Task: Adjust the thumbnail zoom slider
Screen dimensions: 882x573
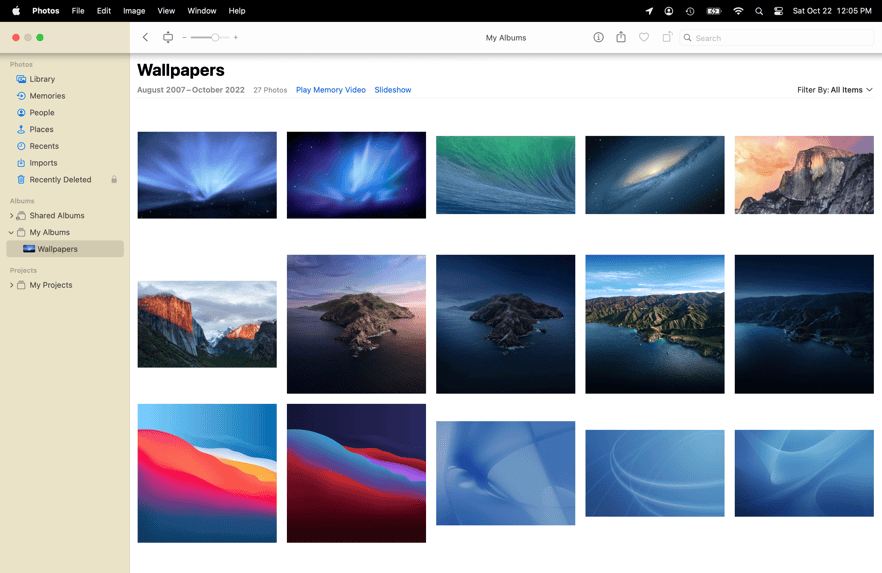Action: coord(210,38)
